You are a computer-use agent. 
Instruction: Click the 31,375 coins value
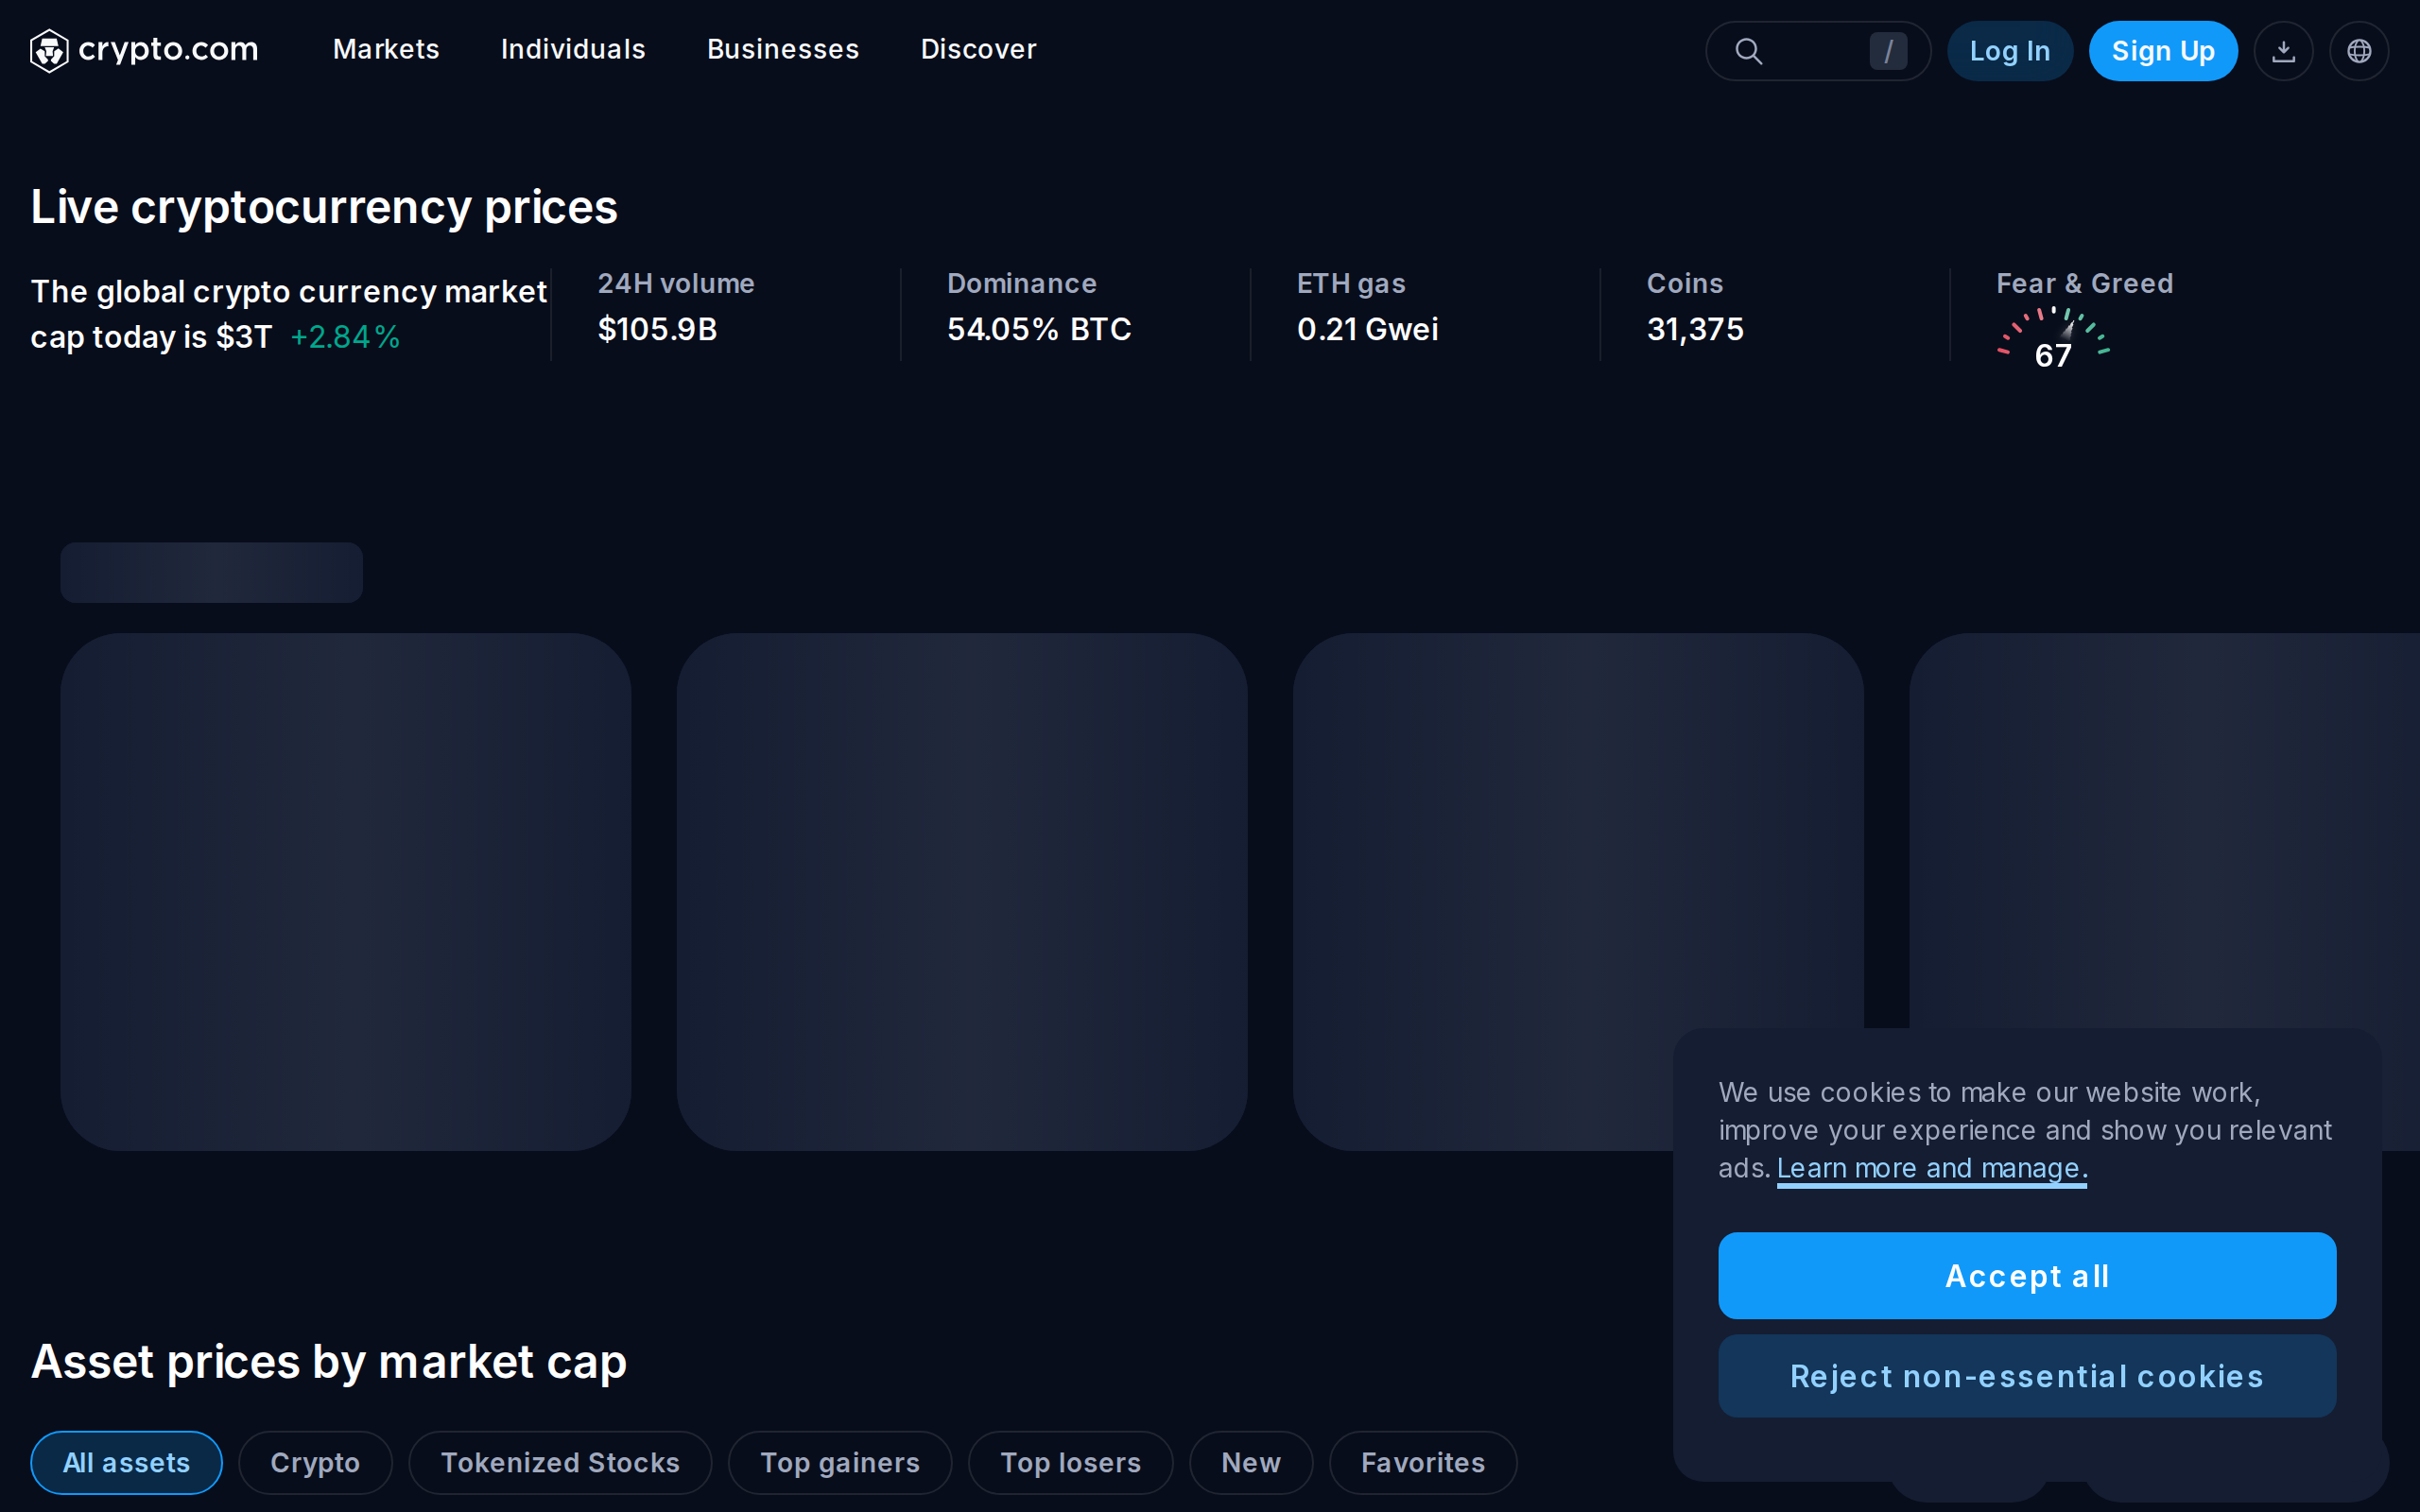coord(1695,329)
